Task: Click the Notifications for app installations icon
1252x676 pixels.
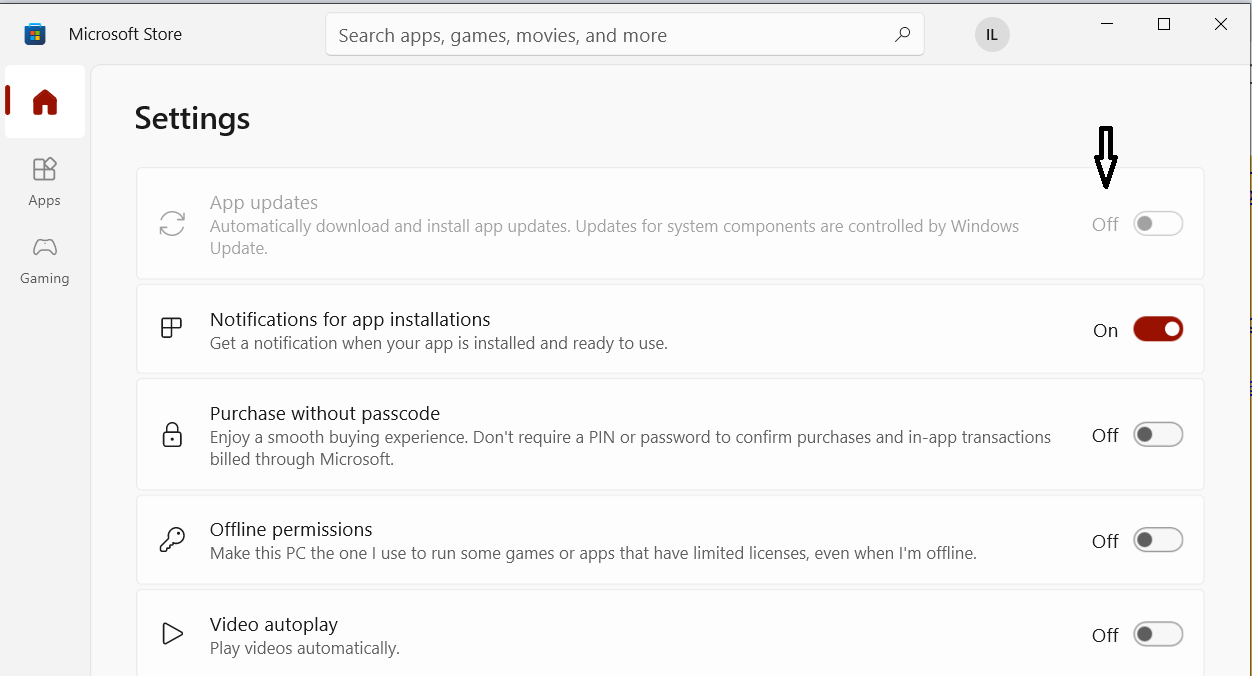Action: click(x=172, y=329)
